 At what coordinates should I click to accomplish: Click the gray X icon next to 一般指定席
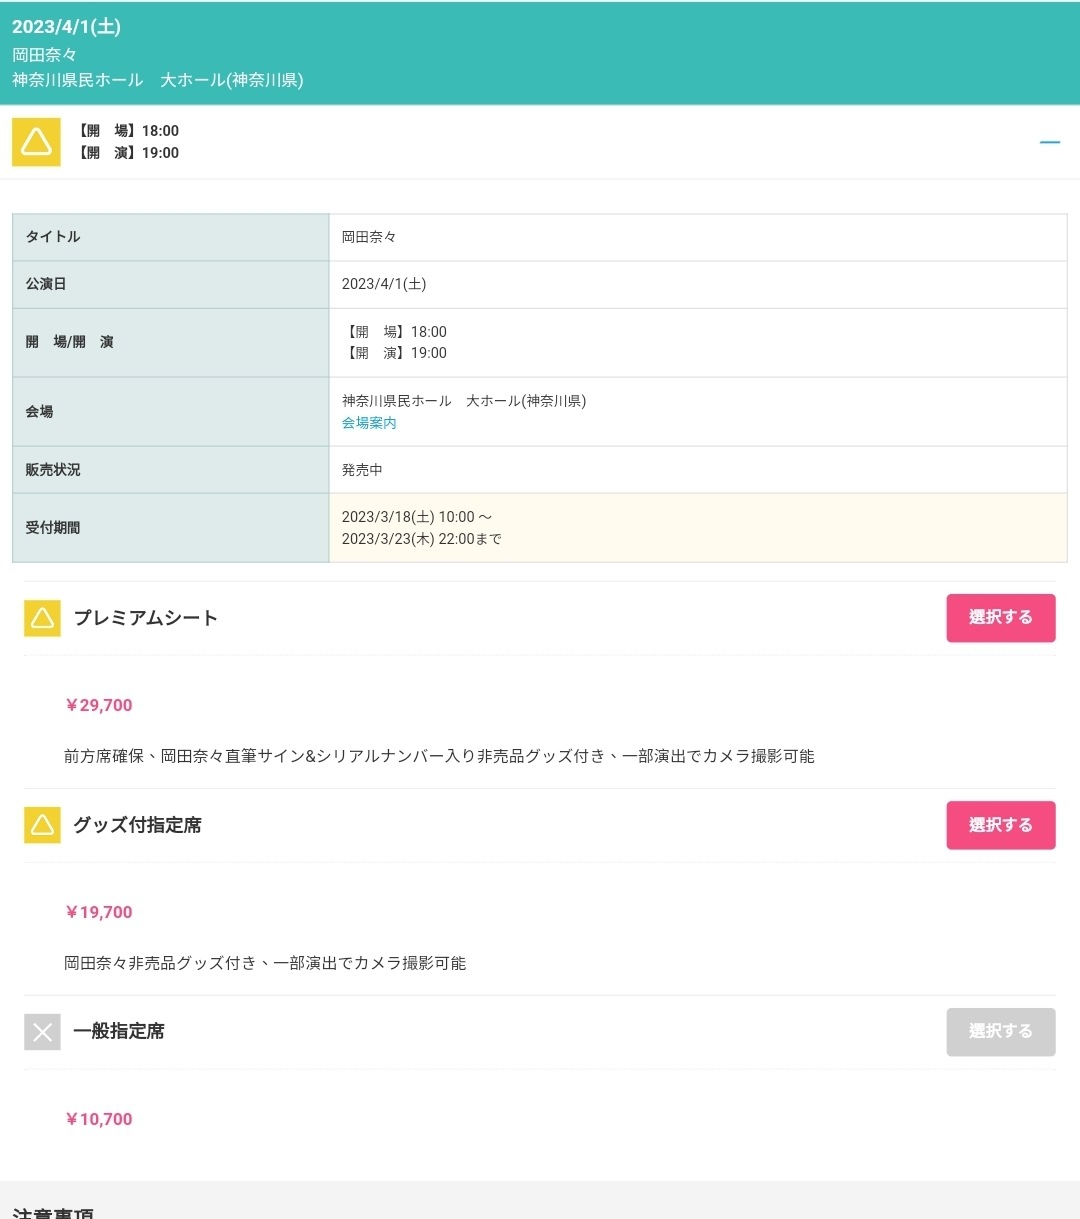coord(42,1032)
